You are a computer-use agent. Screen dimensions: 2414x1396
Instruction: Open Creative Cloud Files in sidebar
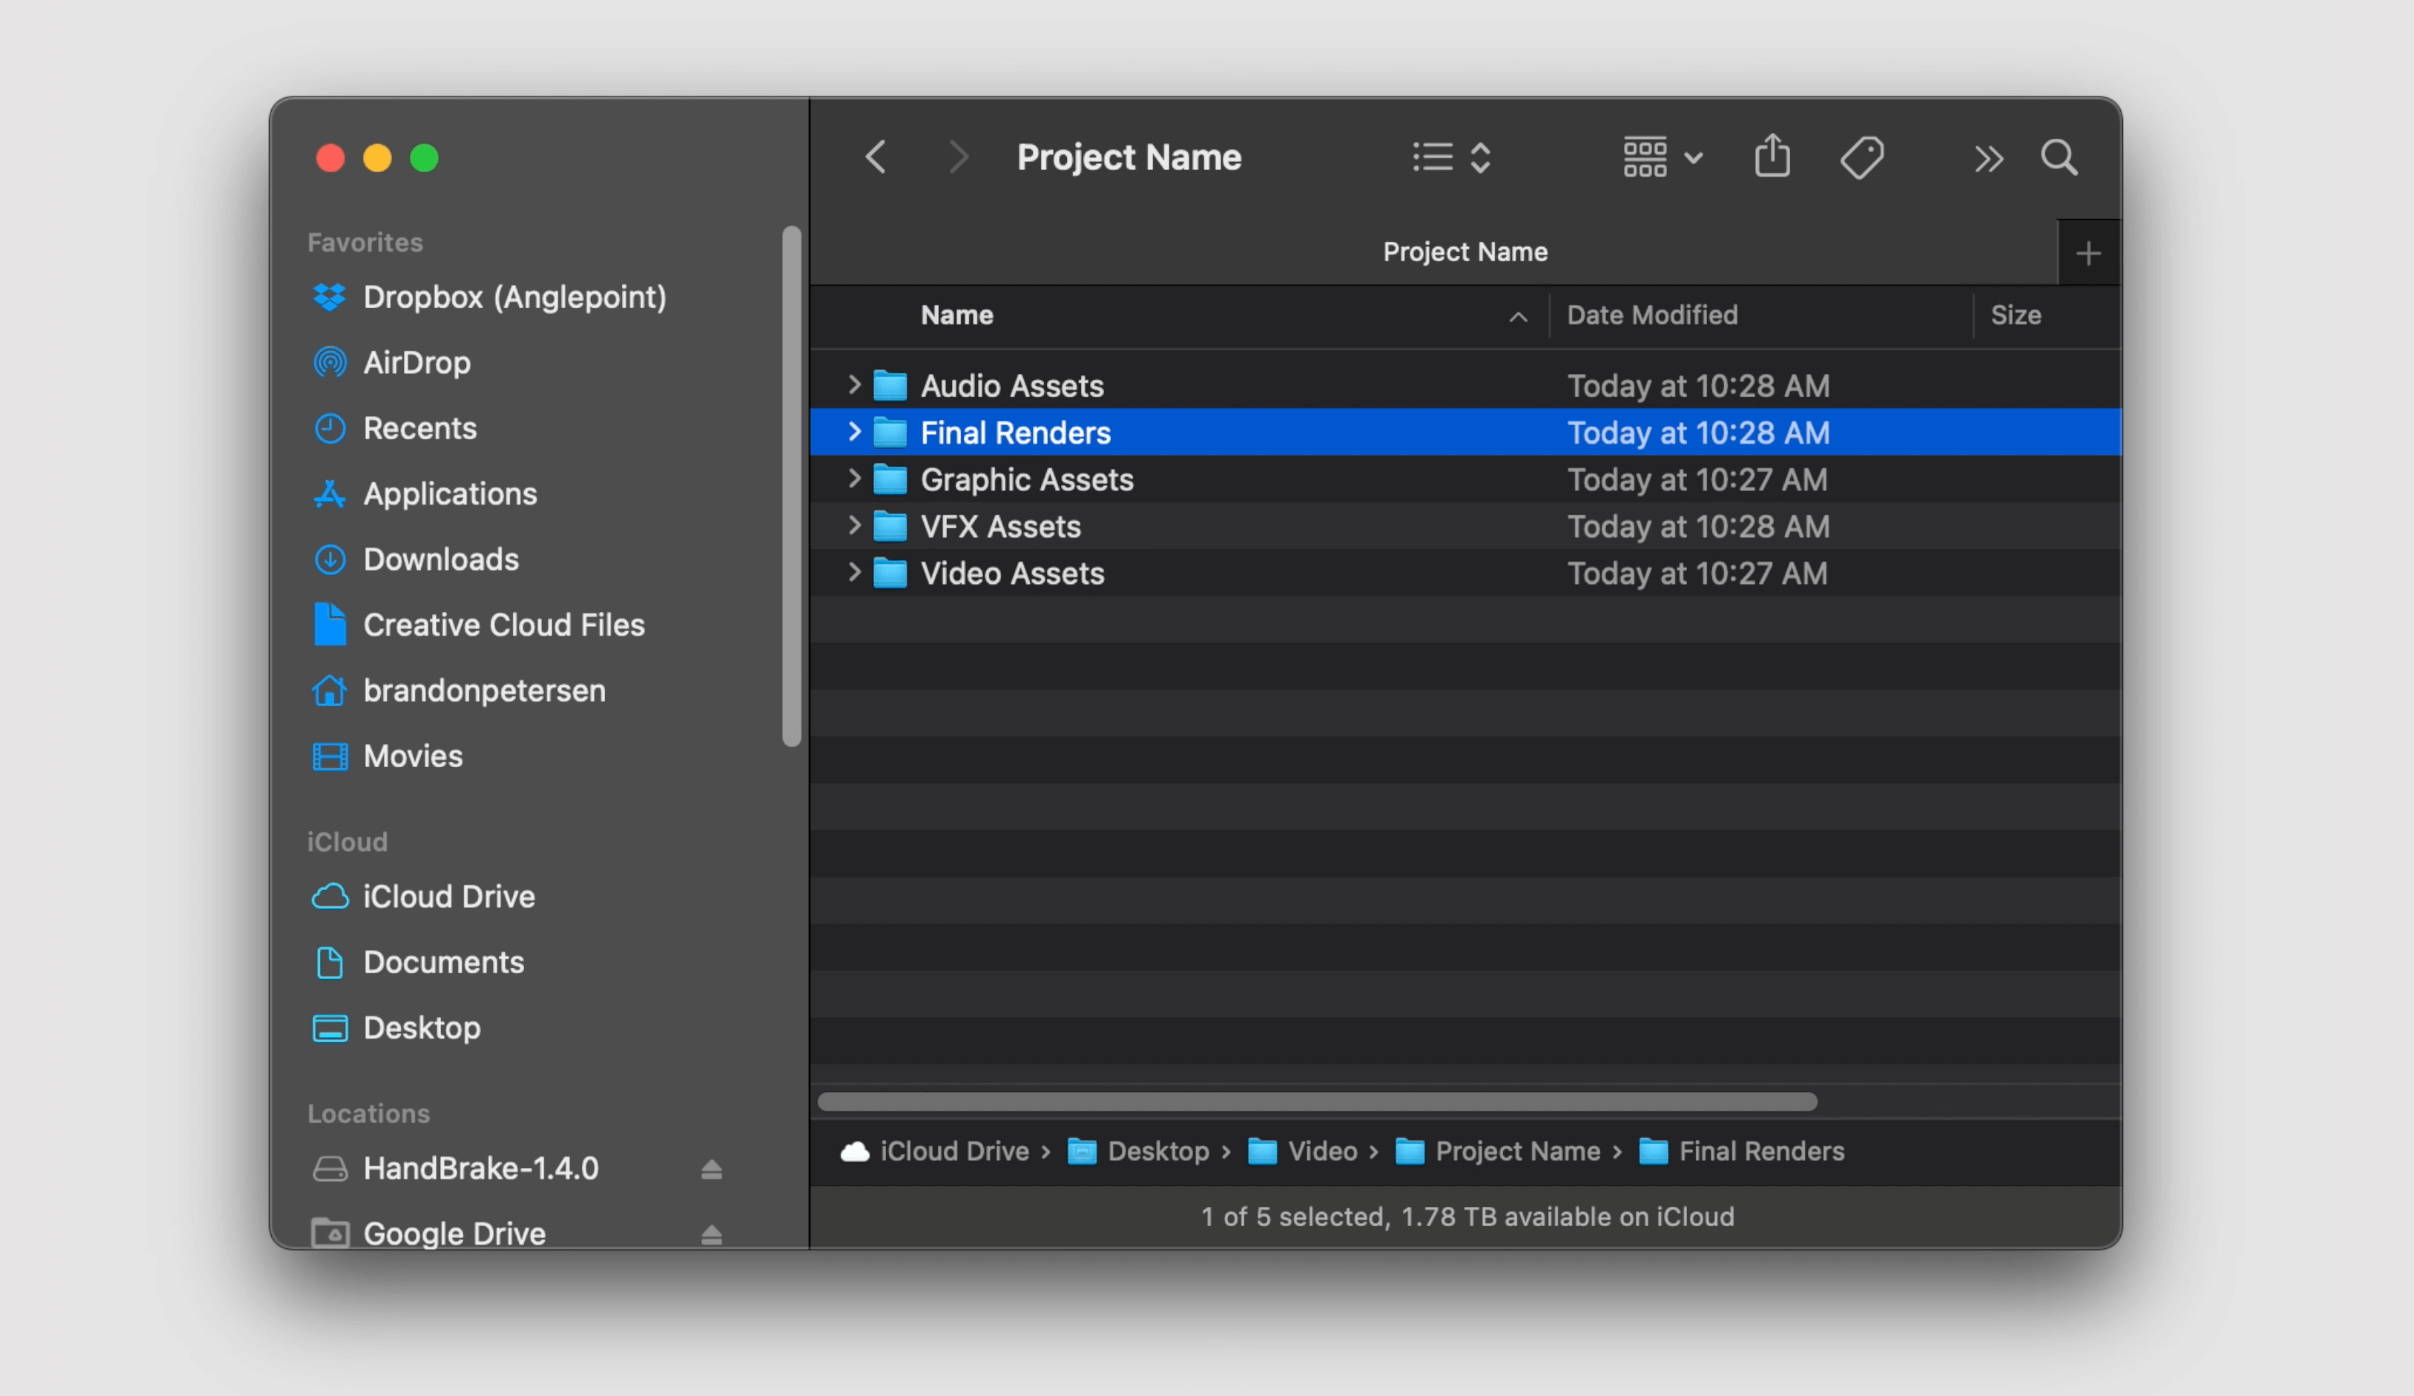click(479, 625)
